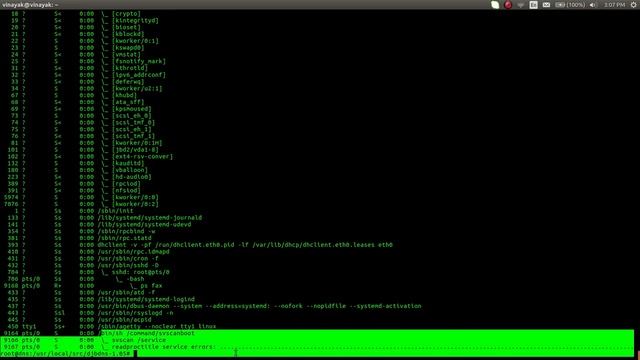Viewport: 640px width, 360px height.
Task: Open the battery 100% indicator
Action: pos(570,5)
